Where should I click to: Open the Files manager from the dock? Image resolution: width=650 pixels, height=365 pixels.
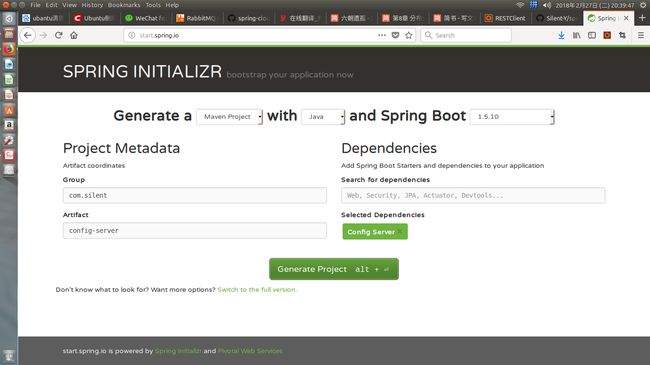coord(9,34)
